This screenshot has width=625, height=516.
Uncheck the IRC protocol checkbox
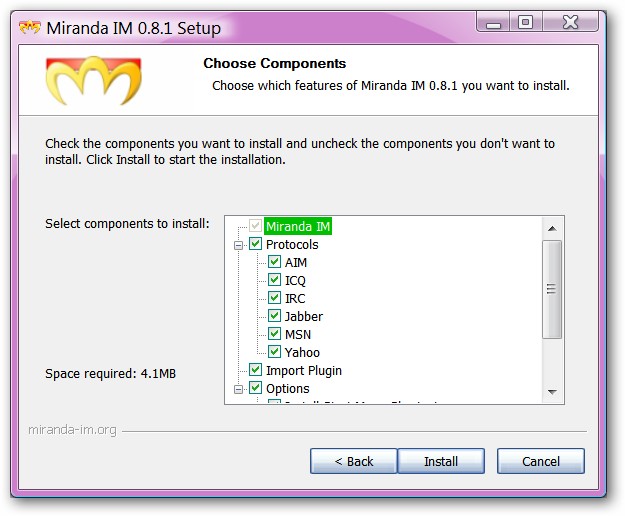click(x=274, y=298)
